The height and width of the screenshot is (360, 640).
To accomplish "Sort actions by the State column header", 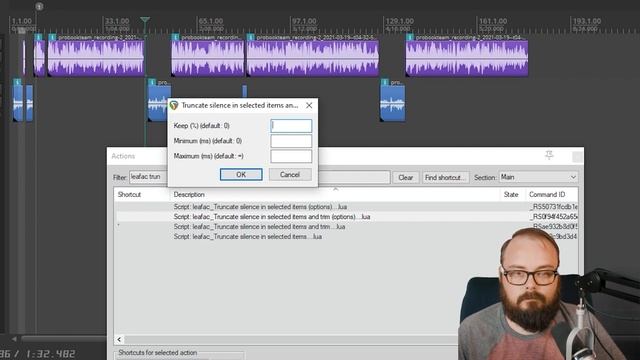I will tap(512, 194).
